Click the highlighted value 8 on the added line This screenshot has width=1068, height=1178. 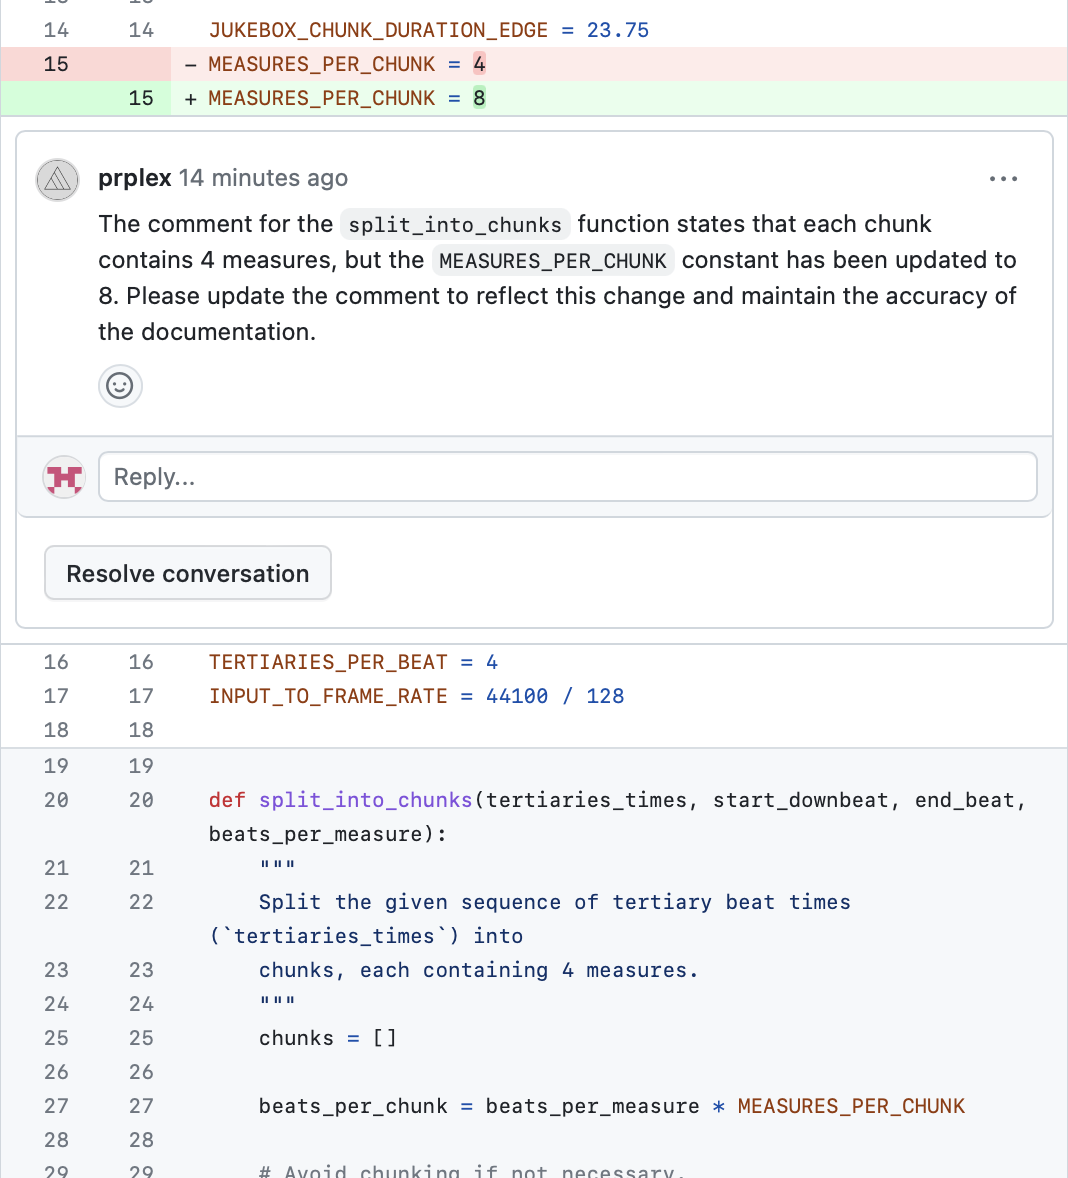(479, 98)
